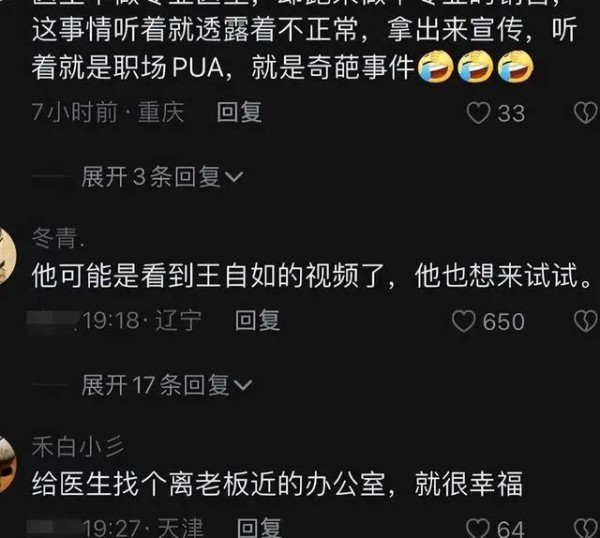Click chevron next to 展开3条回复
600x538 pixels.
tap(234, 177)
